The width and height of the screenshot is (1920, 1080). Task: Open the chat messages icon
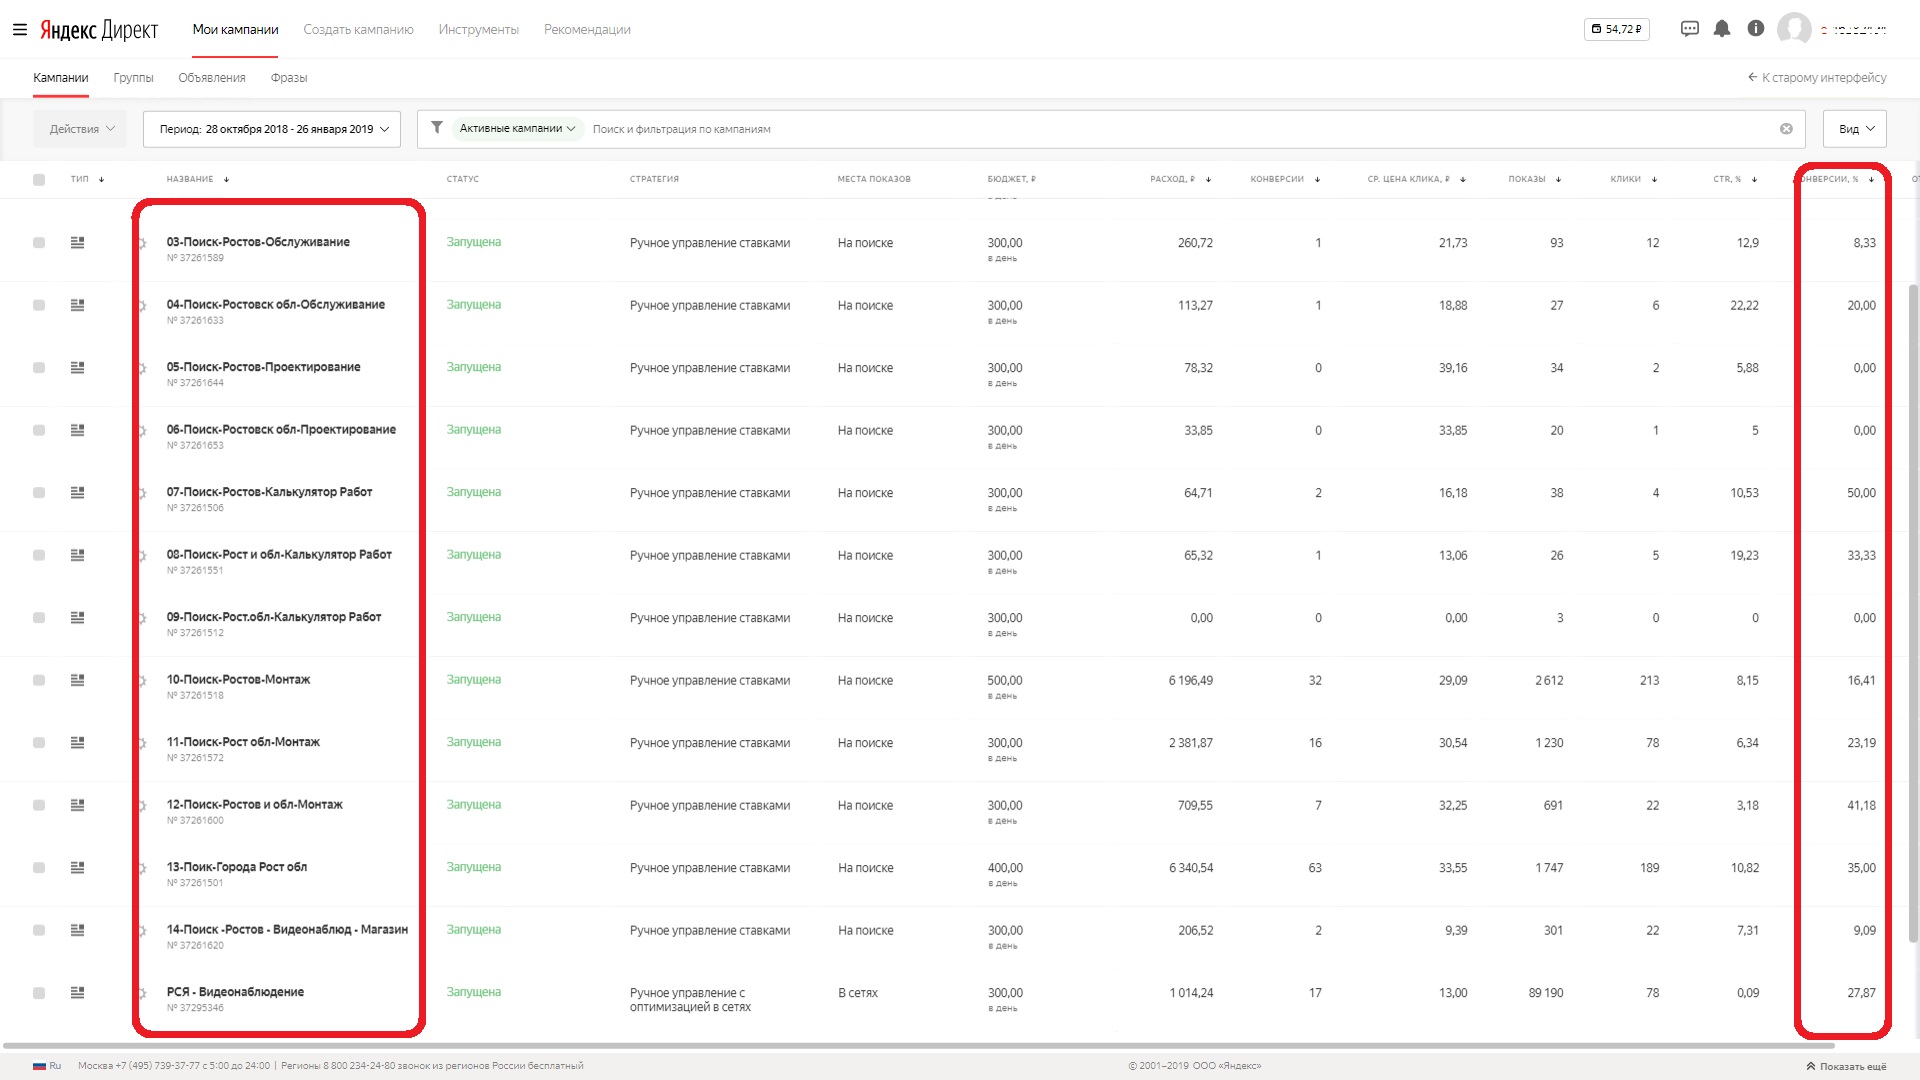click(x=1689, y=29)
